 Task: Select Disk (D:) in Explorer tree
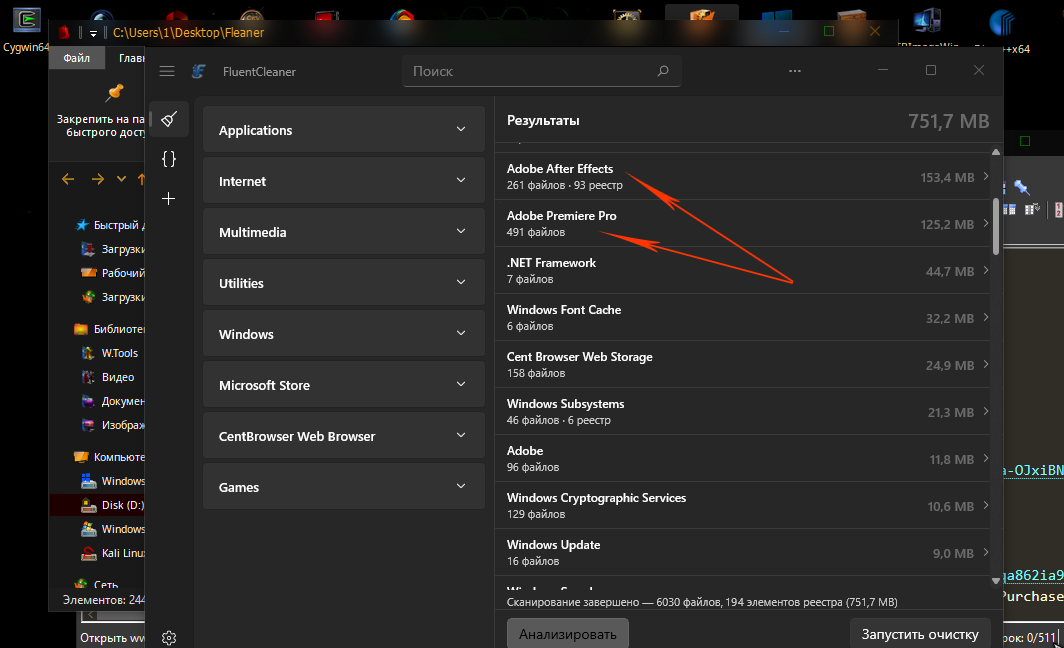[97, 505]
